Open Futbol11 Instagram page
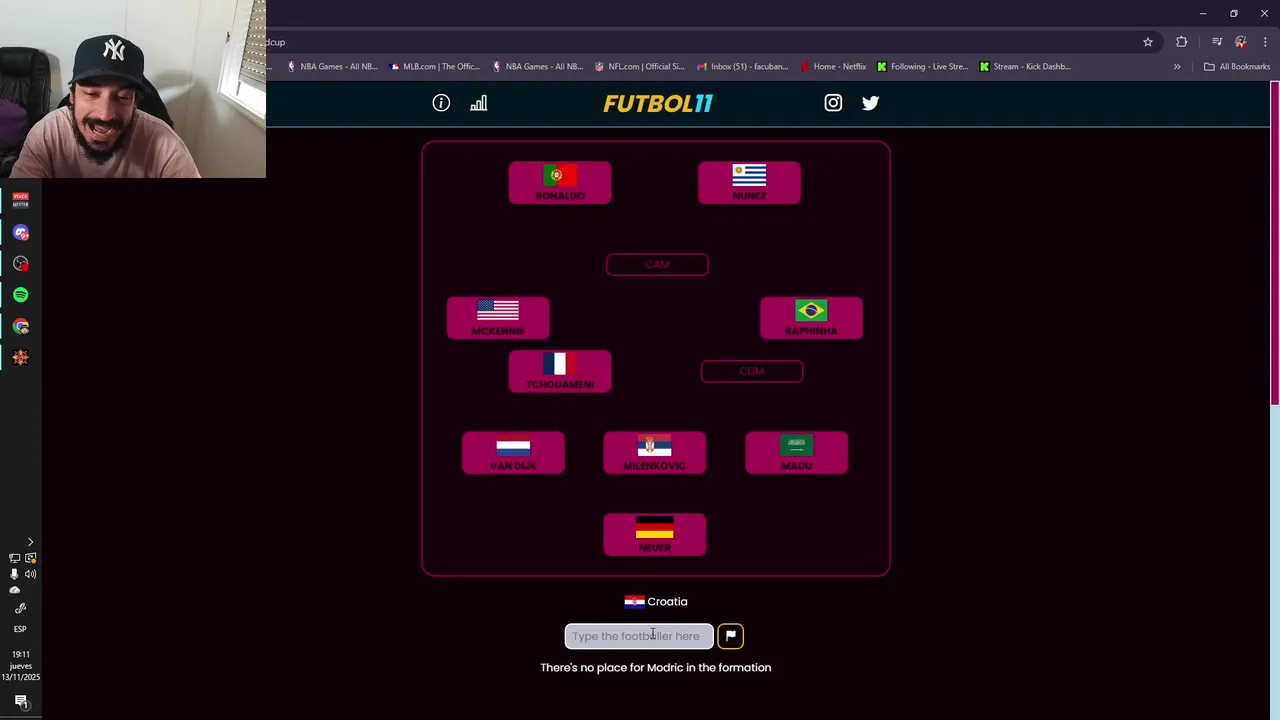 click(x=833, y=103)
